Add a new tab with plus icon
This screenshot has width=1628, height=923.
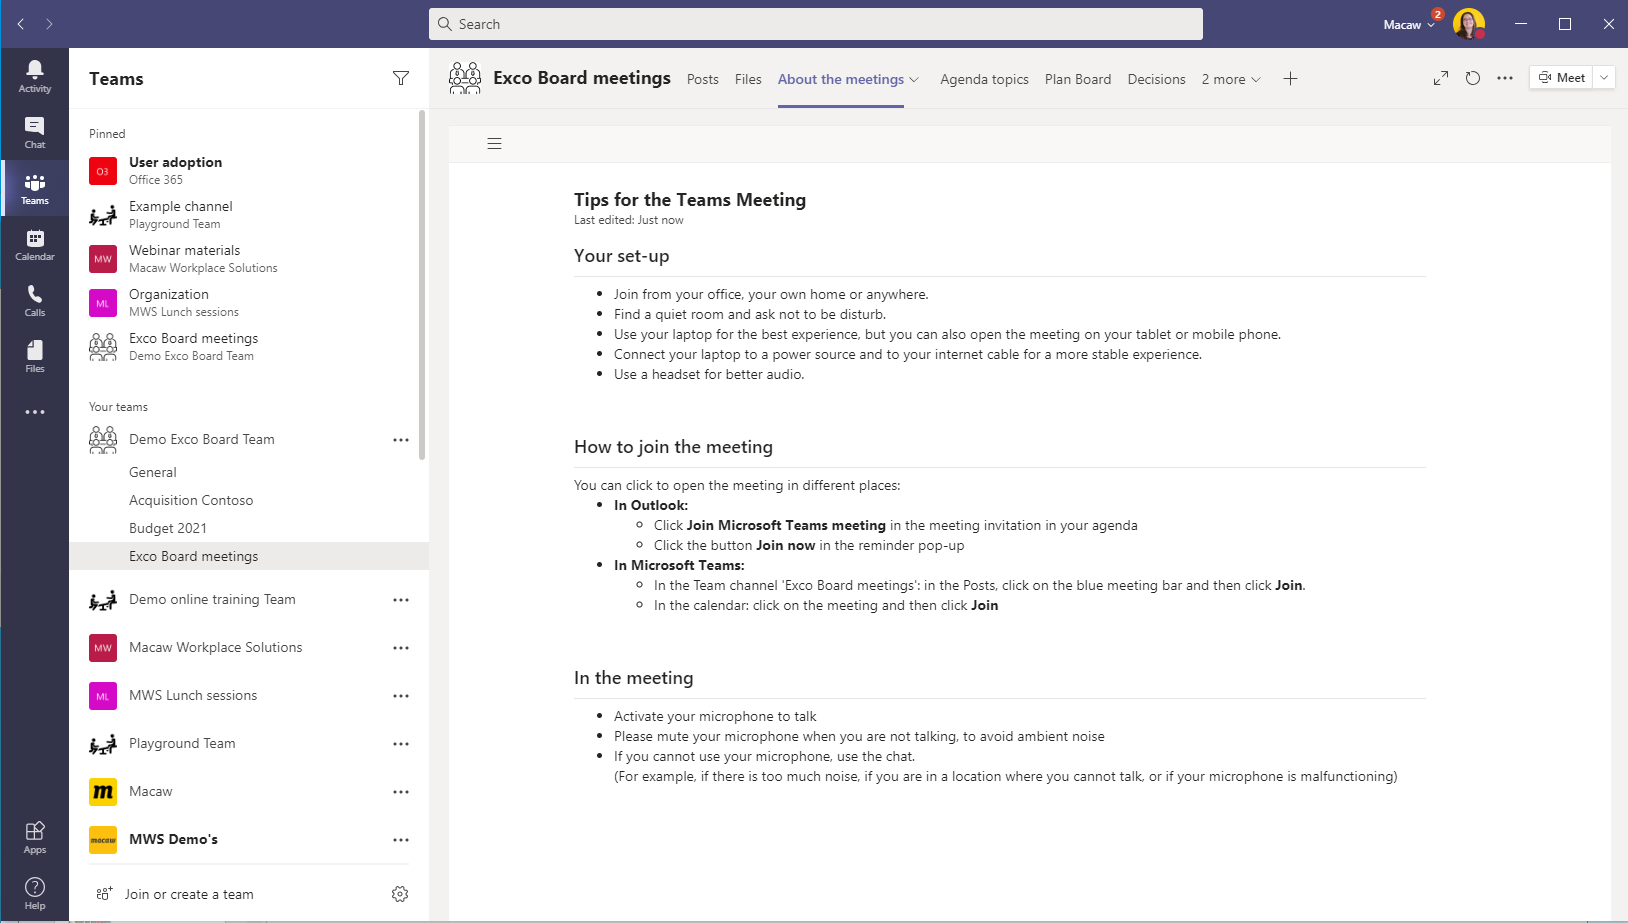pos(1290,78)
